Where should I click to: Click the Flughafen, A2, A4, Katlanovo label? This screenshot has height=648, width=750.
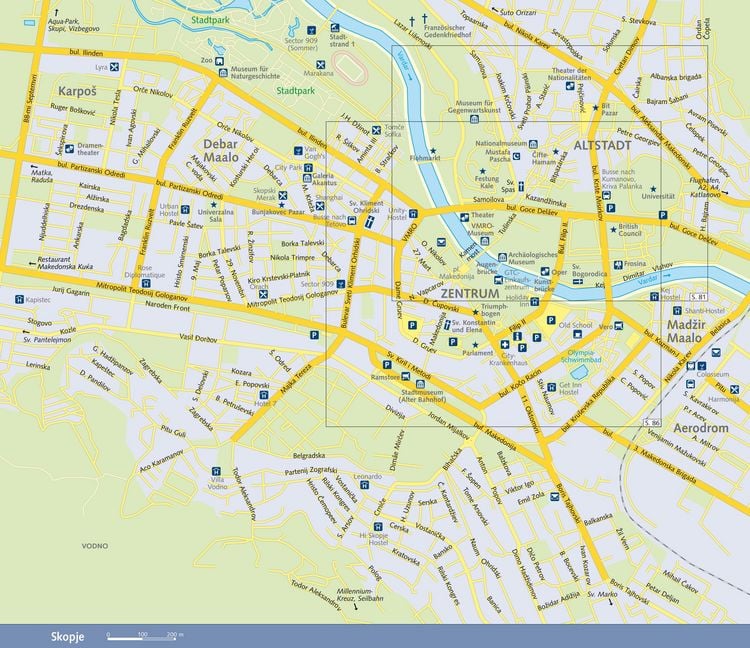click(x=706, y=187)
